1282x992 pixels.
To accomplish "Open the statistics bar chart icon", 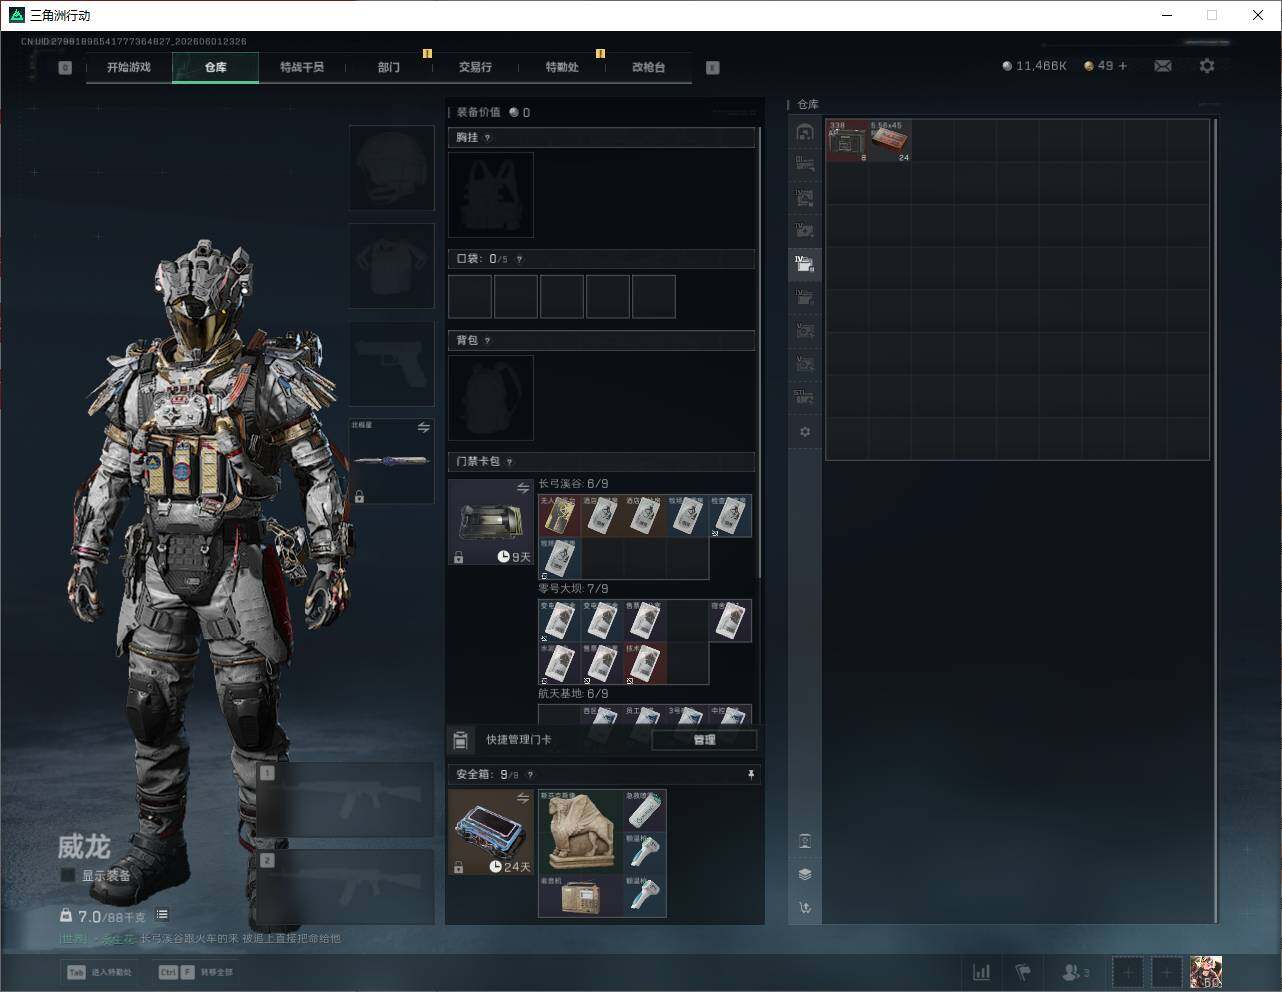I will pos(982,972).
